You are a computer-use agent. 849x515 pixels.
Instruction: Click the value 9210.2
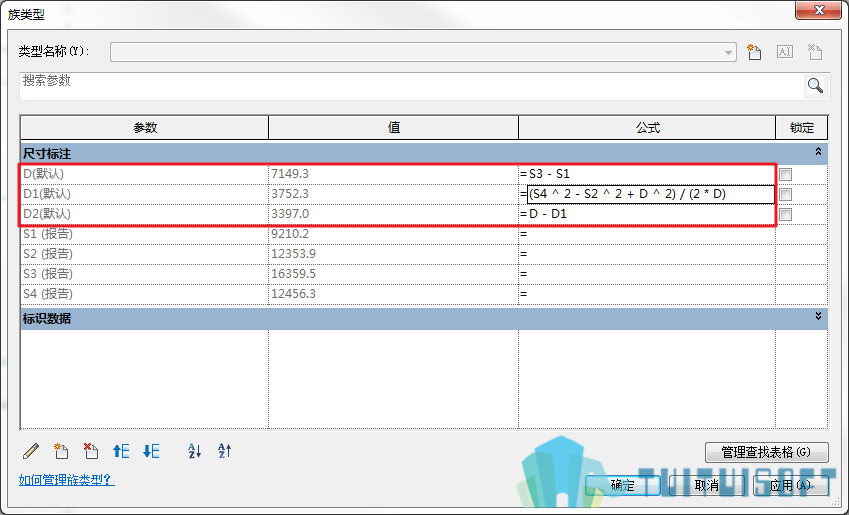290,234
